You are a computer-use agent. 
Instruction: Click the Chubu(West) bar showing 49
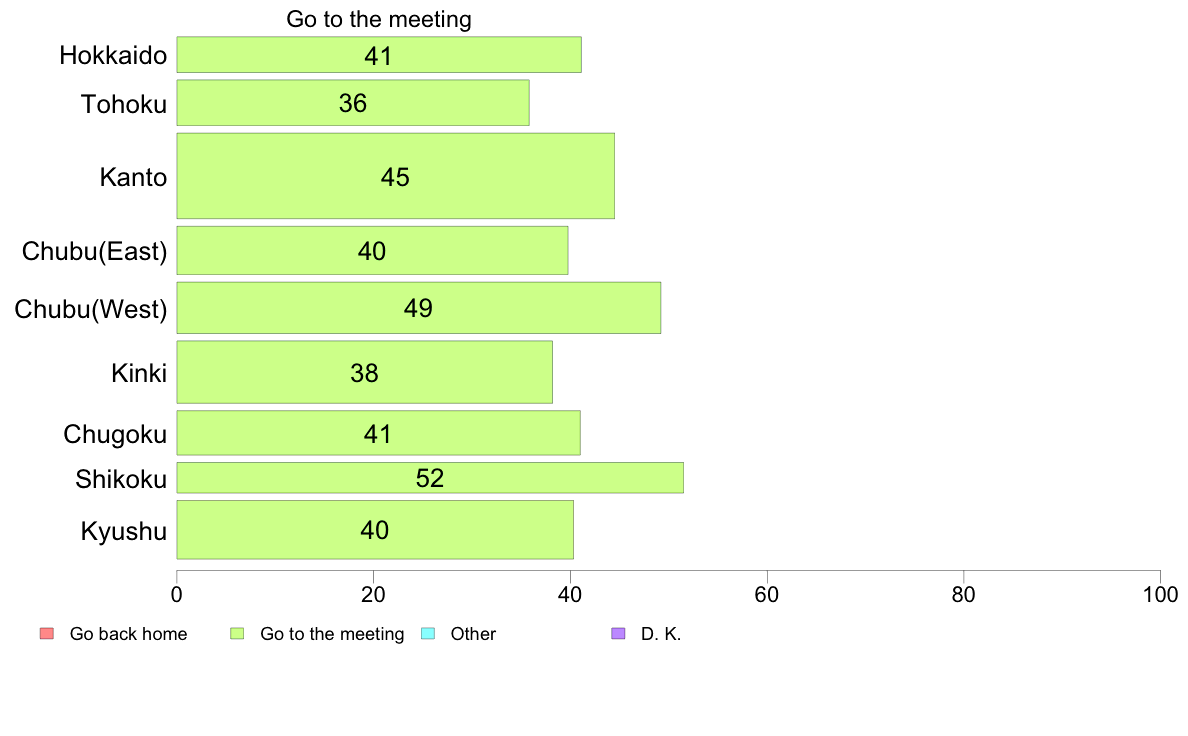pyautogui.click(x=418, y=308)
